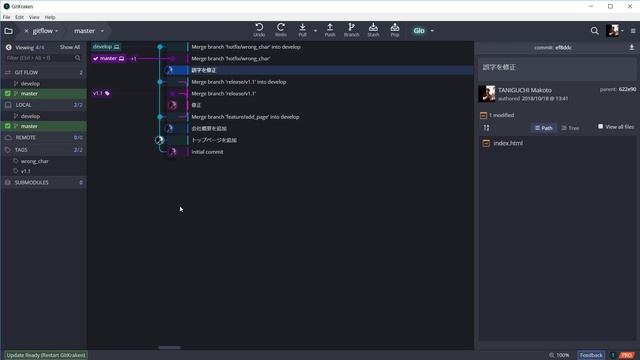Screen dimensions: 640x360
Task: Click Update Ready Restart GitKraken button
Action: [x=46, y=355]
